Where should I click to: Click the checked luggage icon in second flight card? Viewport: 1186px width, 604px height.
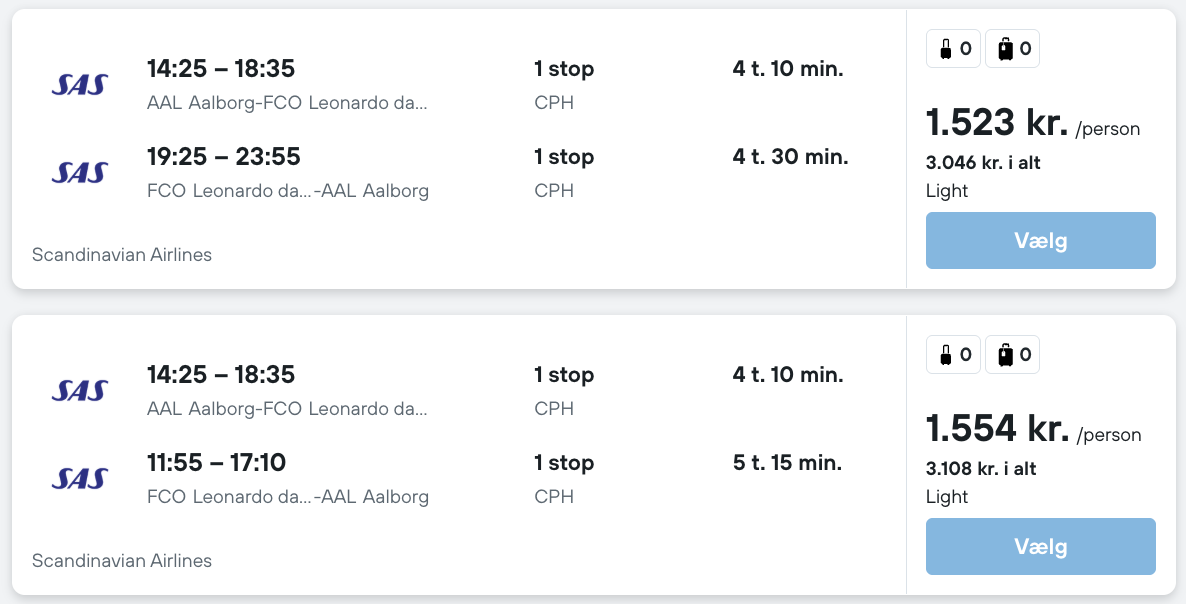tap(1004, 354)
